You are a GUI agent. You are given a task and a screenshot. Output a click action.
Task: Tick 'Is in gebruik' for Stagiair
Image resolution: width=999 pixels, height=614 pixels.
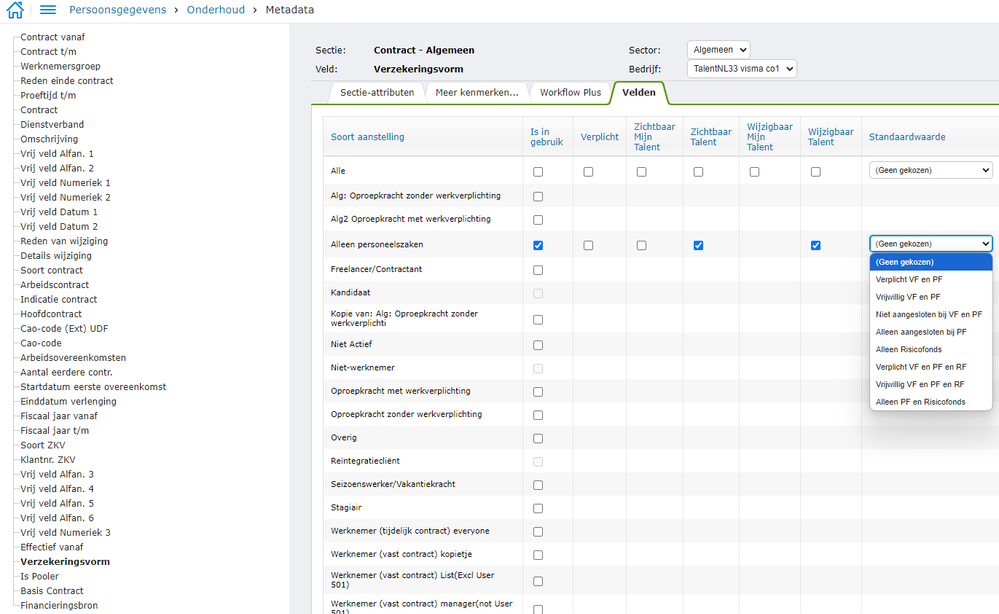[538, 508]
